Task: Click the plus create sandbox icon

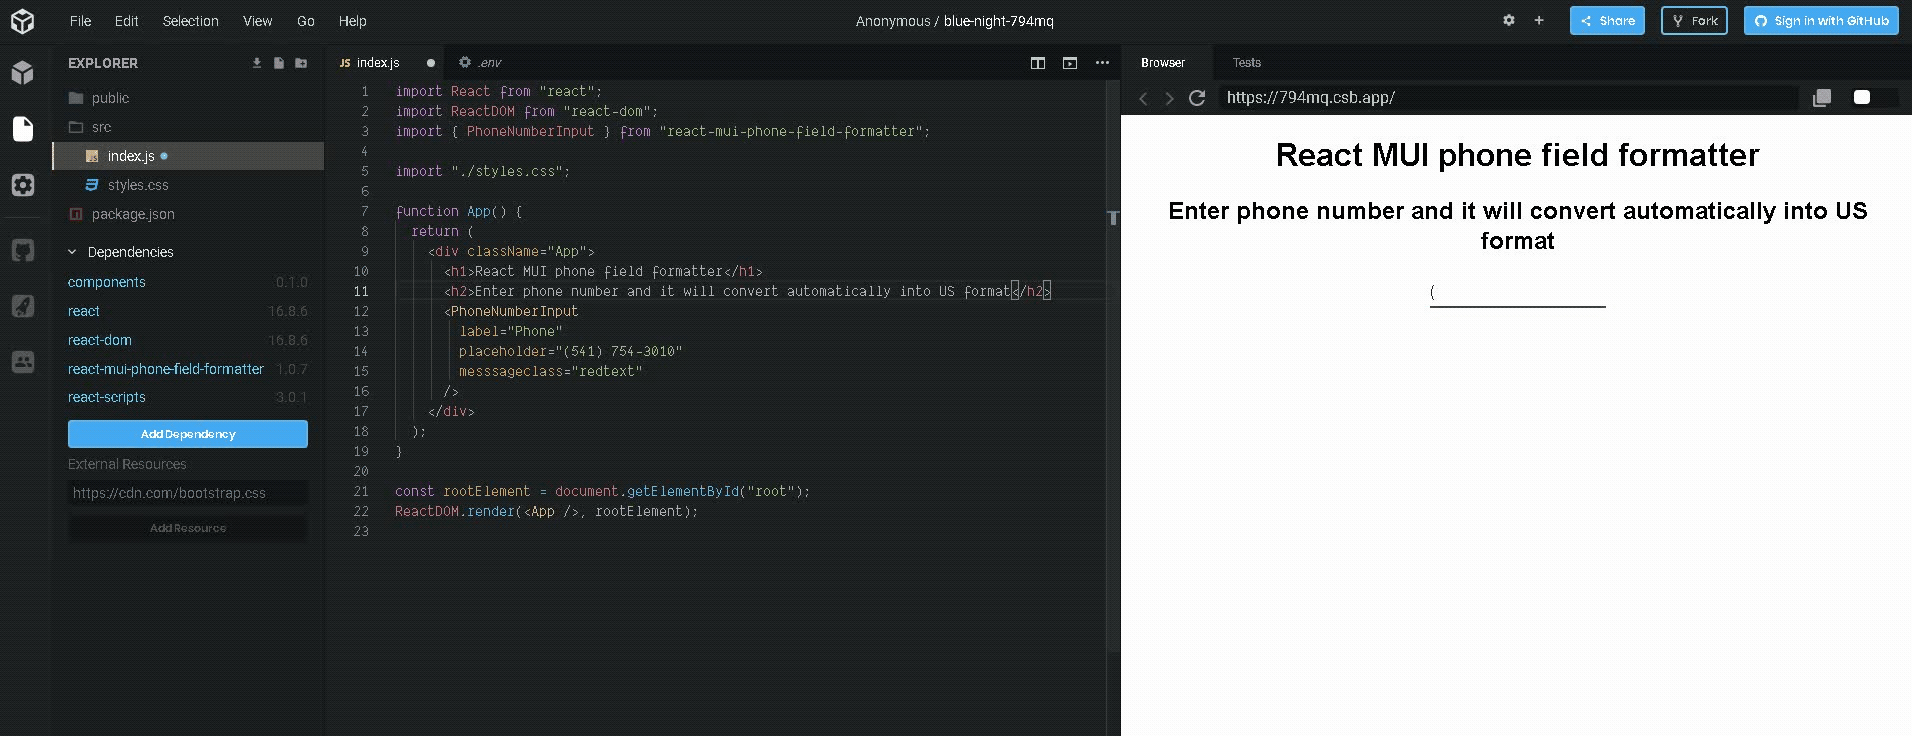Action: pyautogui.click(x=1539, y=20)
